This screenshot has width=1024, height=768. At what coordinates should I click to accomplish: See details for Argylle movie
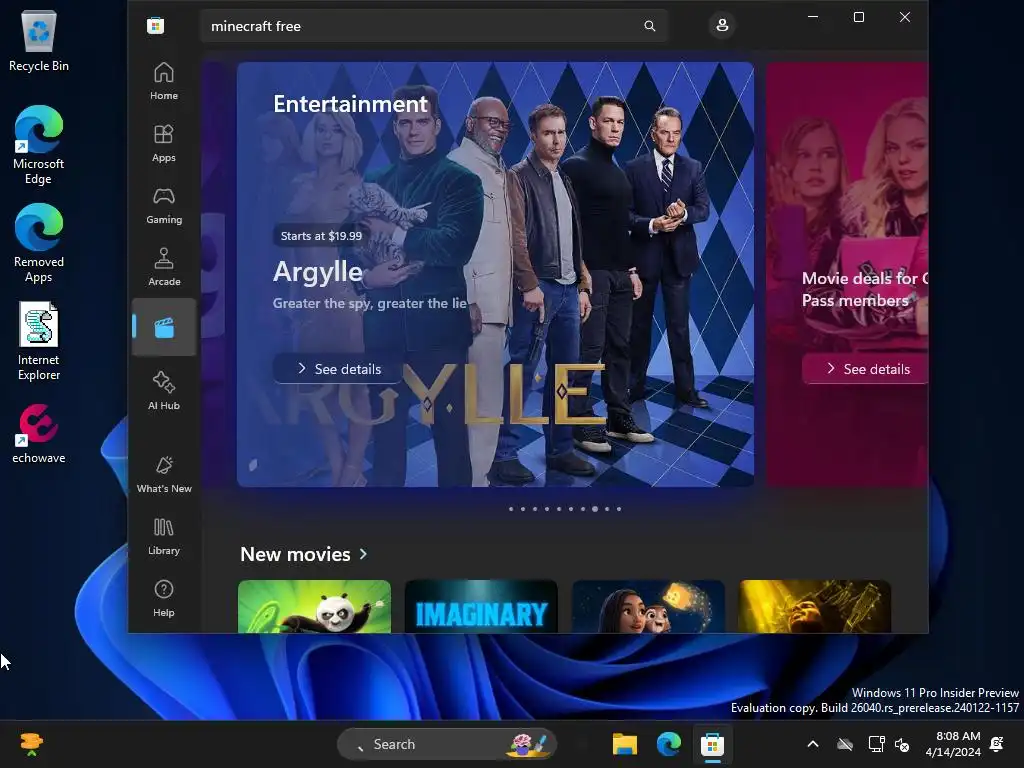tap(338, 369)
